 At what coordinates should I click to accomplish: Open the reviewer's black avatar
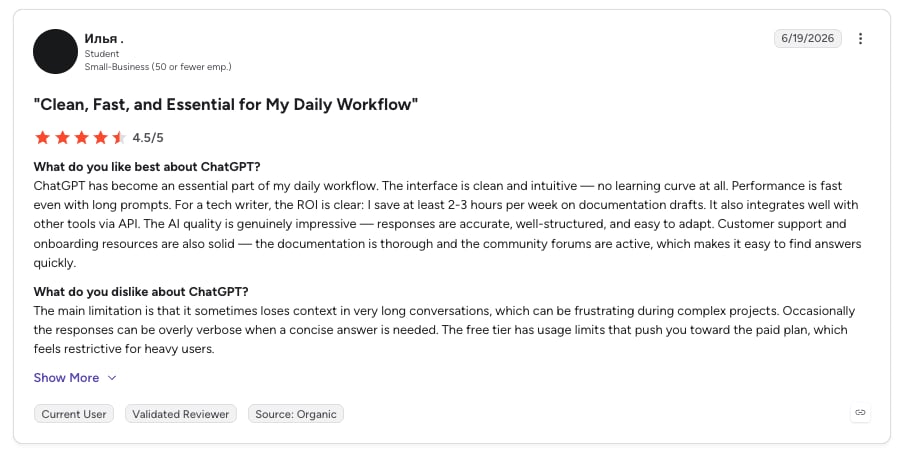tap(55, 52)
